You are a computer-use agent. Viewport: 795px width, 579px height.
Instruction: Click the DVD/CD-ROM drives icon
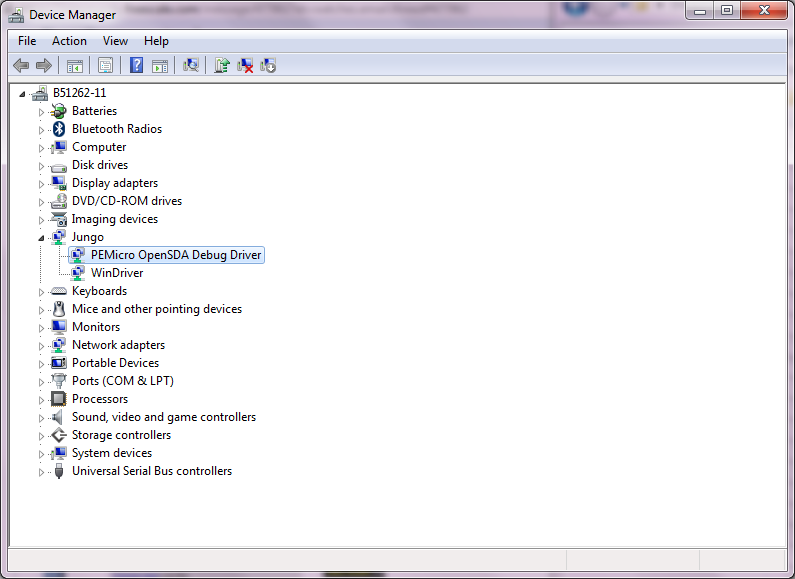(x=59, y=201)
